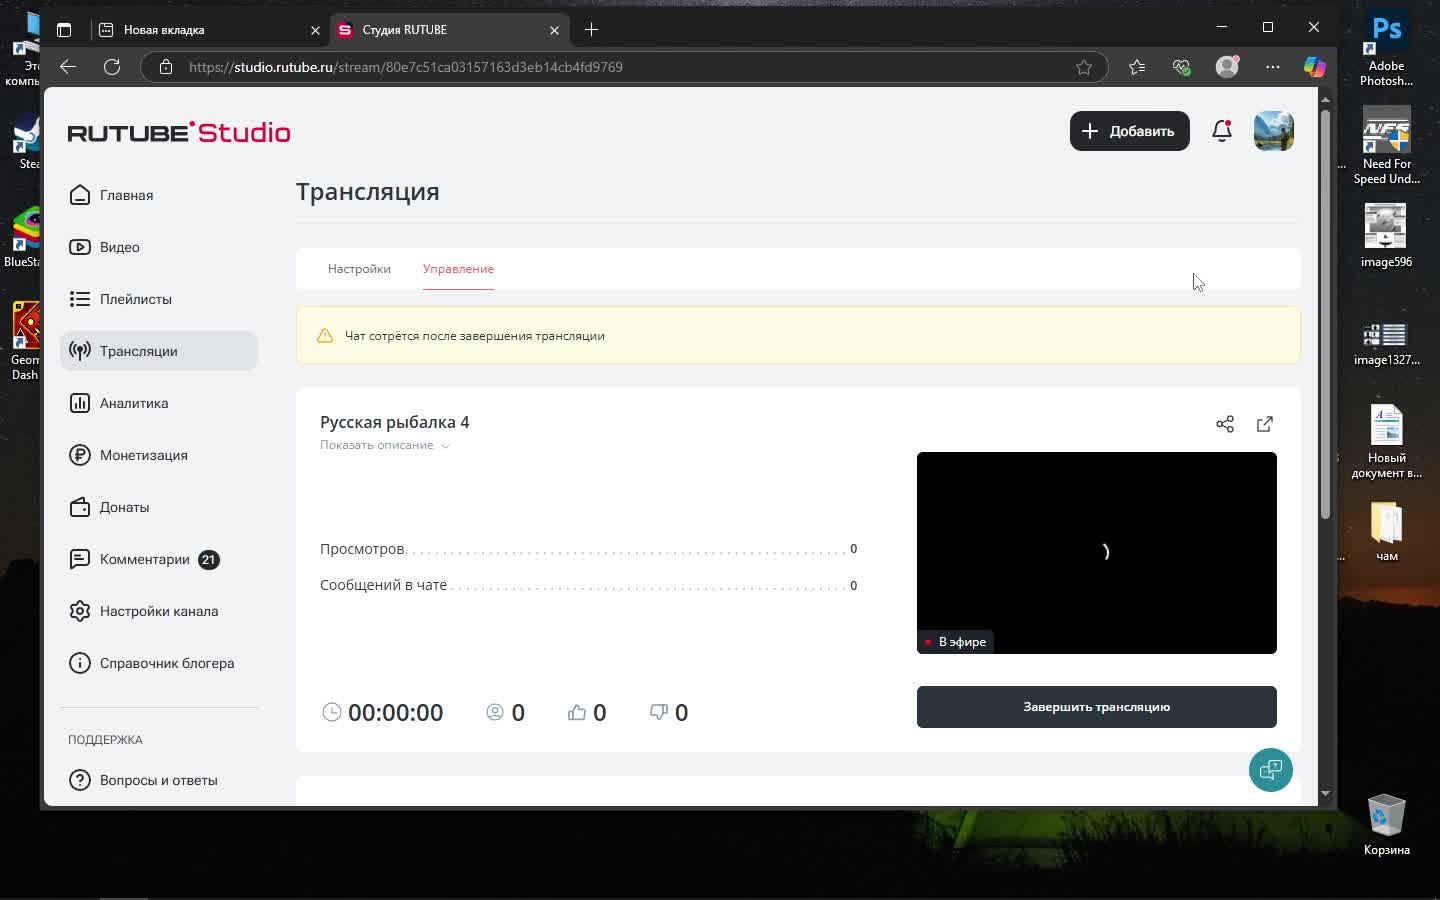Close the Студия RUTUBE tab

tap(554, 30)
